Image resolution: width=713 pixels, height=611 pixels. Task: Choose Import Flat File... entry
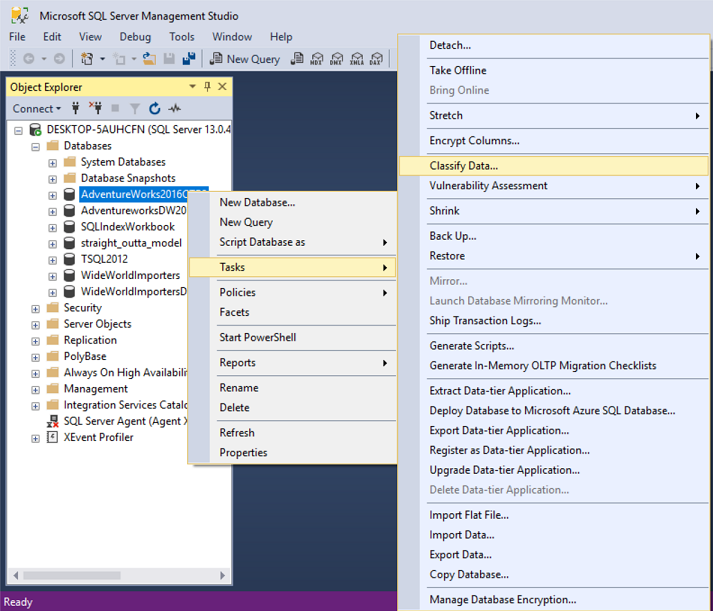click(x=553, y=515)
